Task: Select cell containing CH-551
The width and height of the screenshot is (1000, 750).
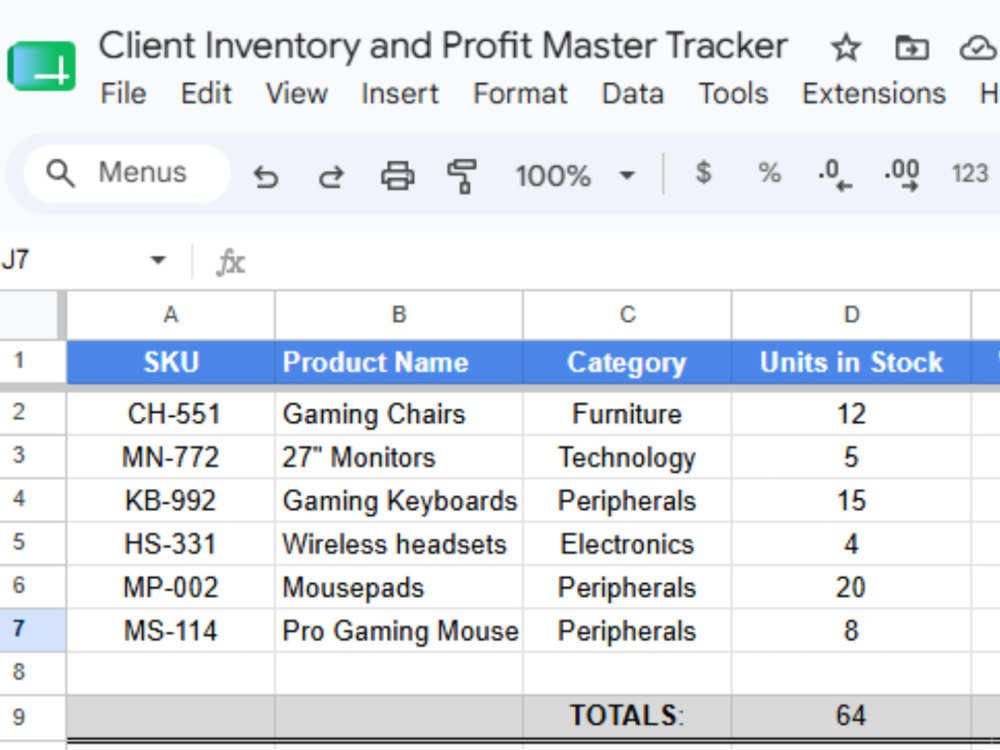Action: point(171,414)
